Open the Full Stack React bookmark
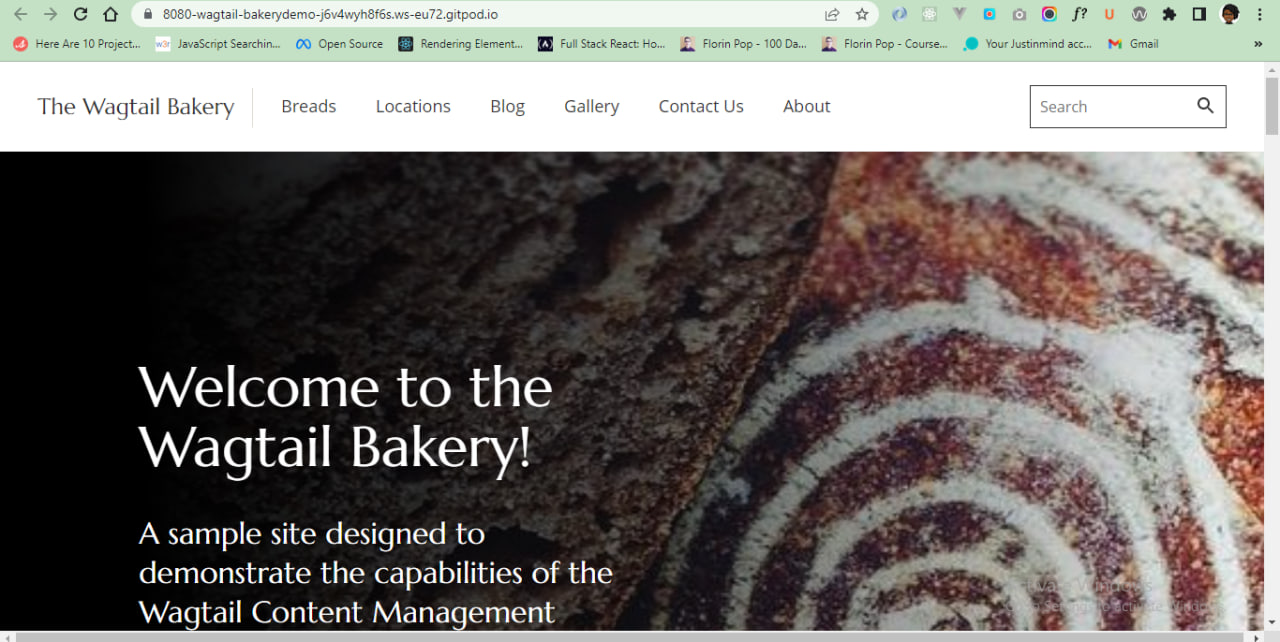The width and height of the screenshot is (1280, 642). [601, 44]
